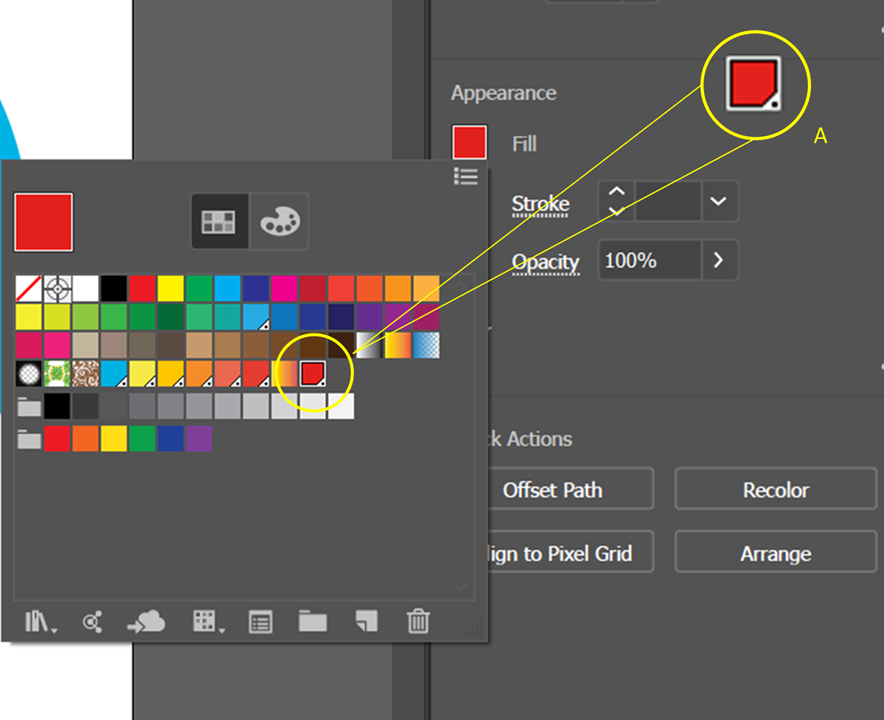The image size is (884, 720).
Task: Create a New Swatch
Action: [364, 622]
